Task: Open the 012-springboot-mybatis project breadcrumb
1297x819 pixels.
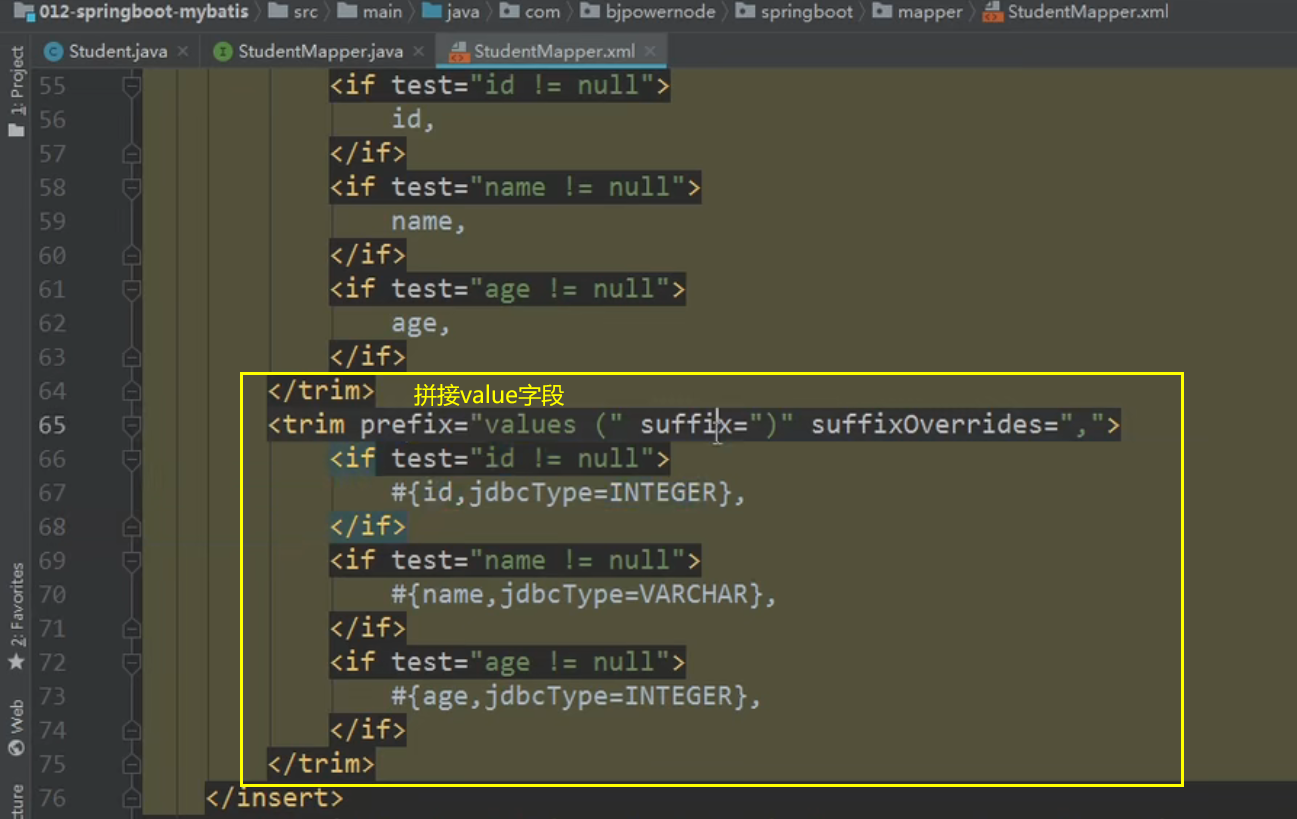Action: click(130, 12)
